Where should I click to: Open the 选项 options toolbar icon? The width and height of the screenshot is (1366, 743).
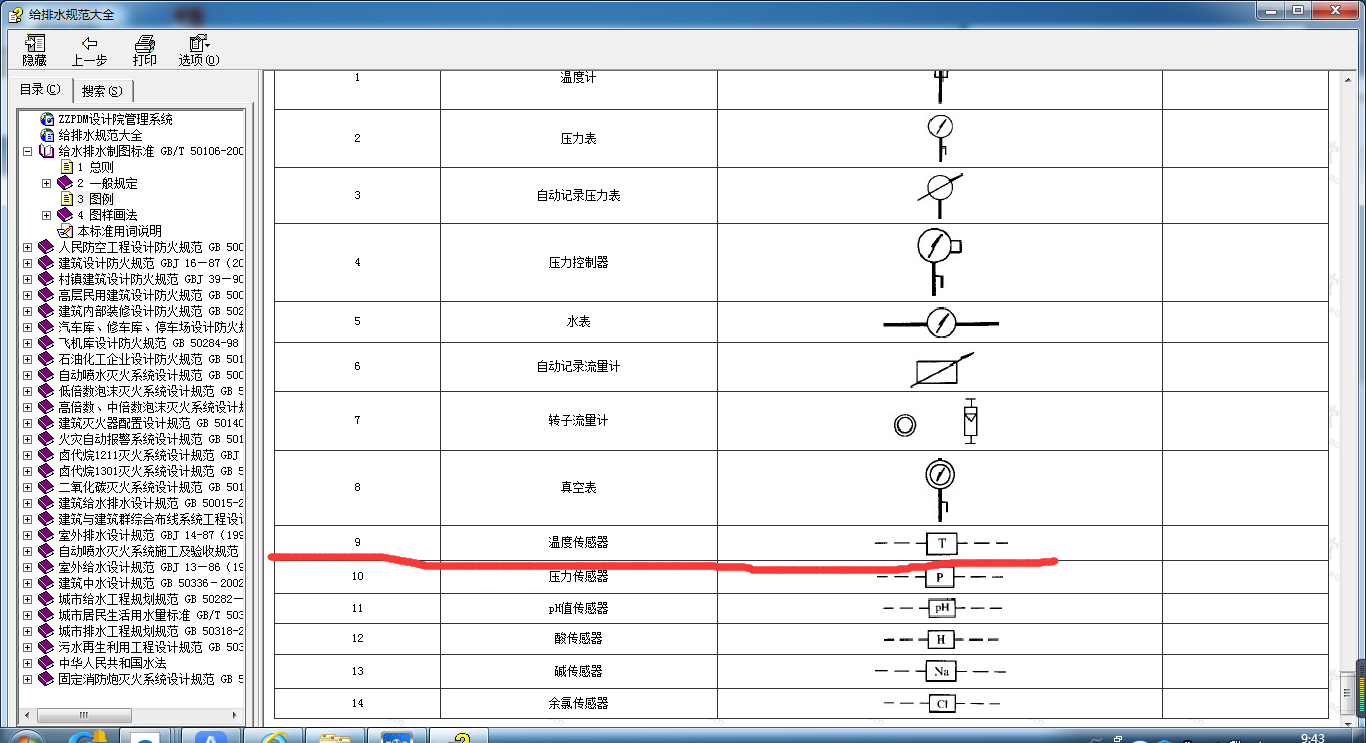click(x=199, y=43)
